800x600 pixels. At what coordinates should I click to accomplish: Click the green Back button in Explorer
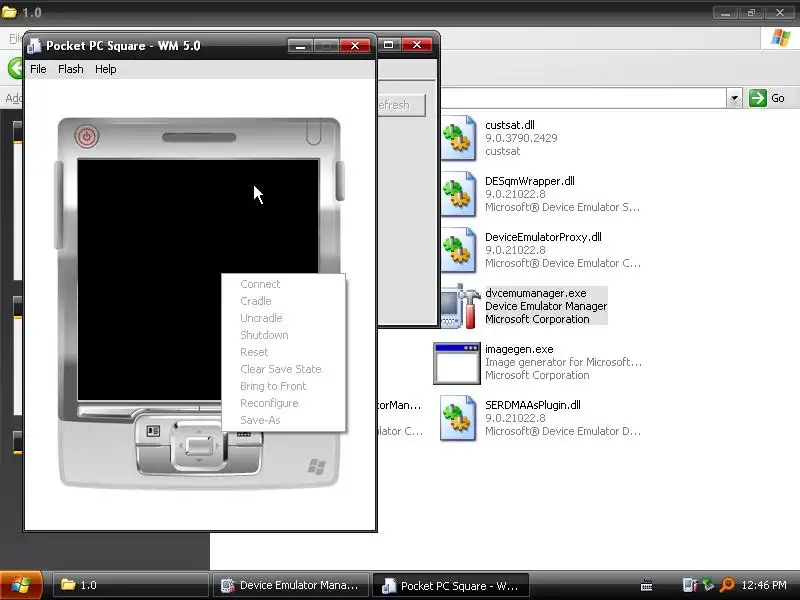coord(15,68)
